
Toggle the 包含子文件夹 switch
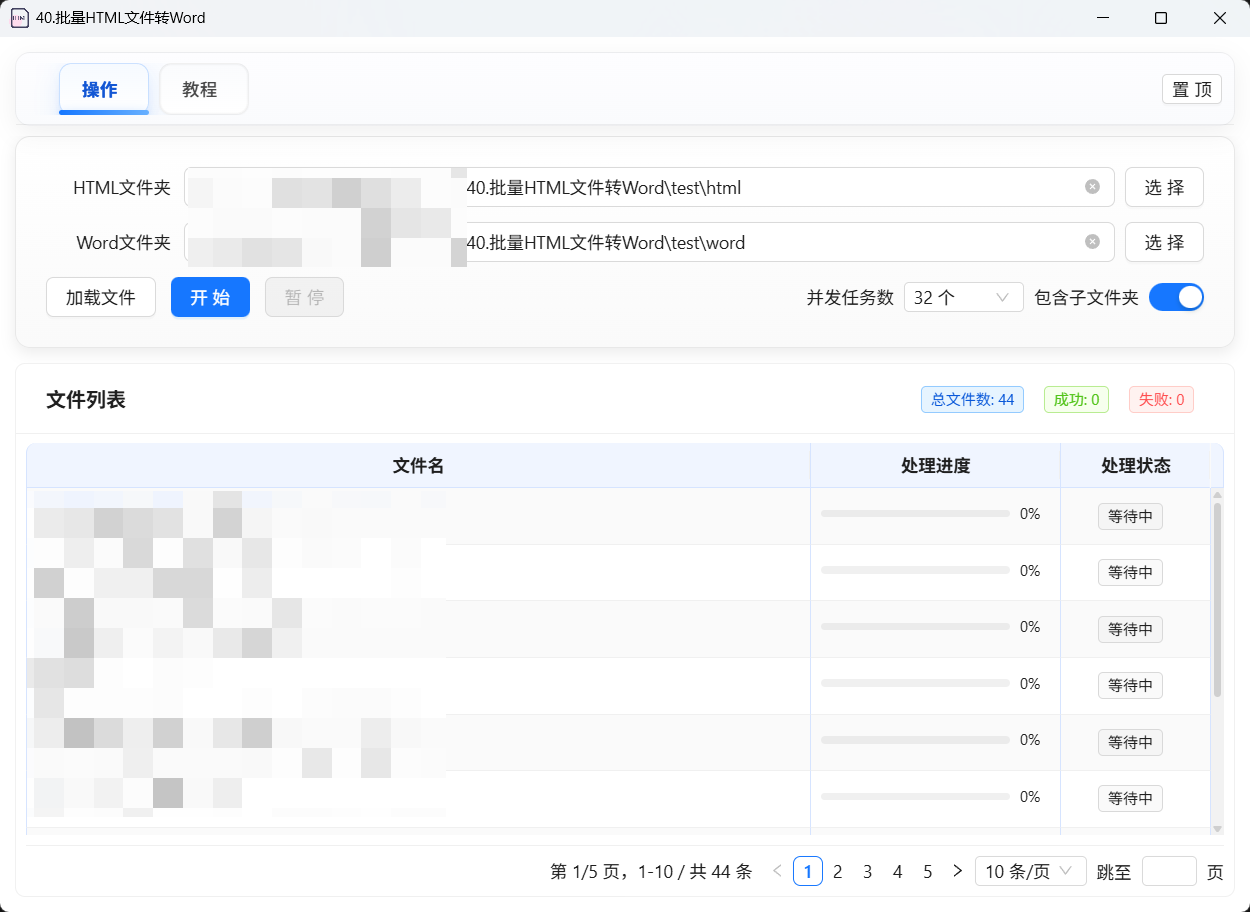1176,297
